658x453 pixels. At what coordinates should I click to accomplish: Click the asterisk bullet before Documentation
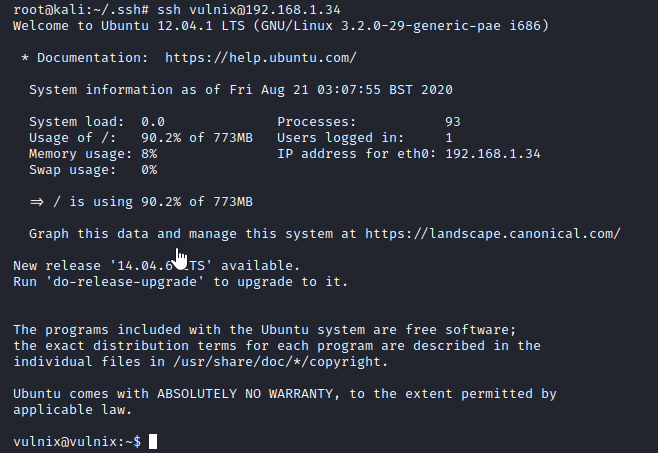click(x=25, y=58)
